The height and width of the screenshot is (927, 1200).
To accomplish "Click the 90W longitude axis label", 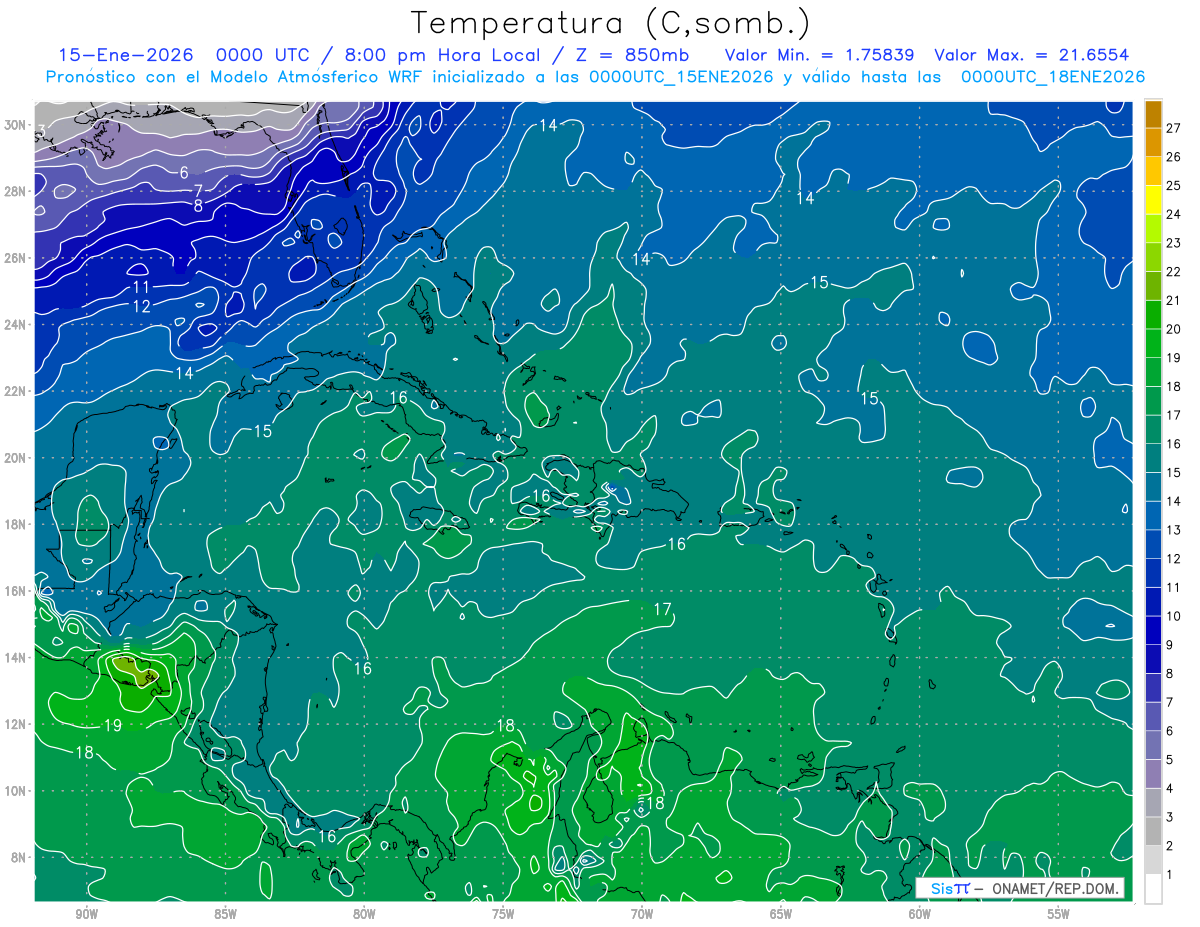I will click(x=86, y=914).
